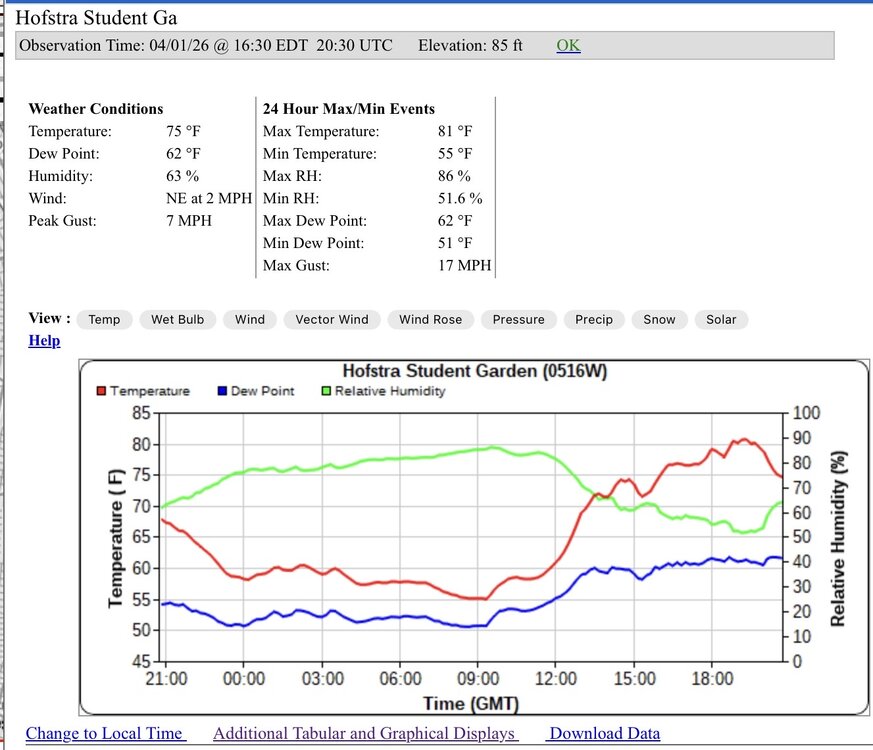
Task: Switch to the Pressure chart
Action: tap(518, 319)
